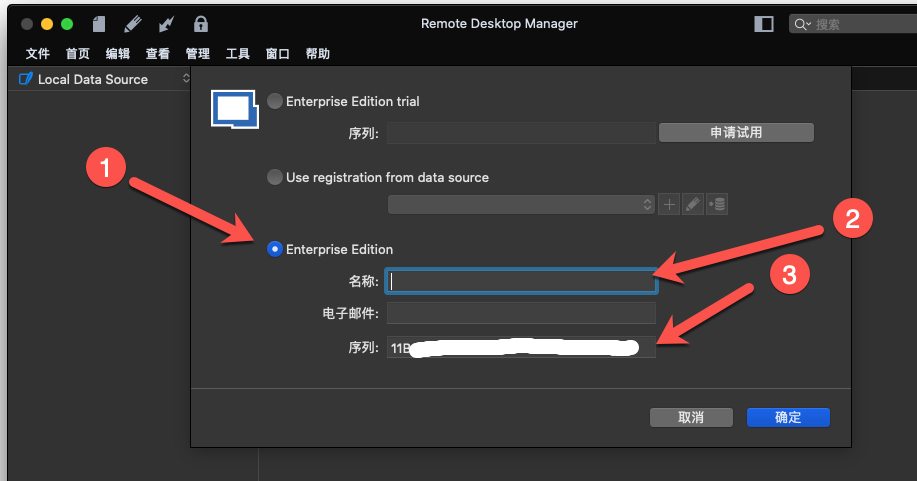The image size is (917, 481).
Task: Select Enterprise Edition trial radio button
Action: click(x=275, y=101)
